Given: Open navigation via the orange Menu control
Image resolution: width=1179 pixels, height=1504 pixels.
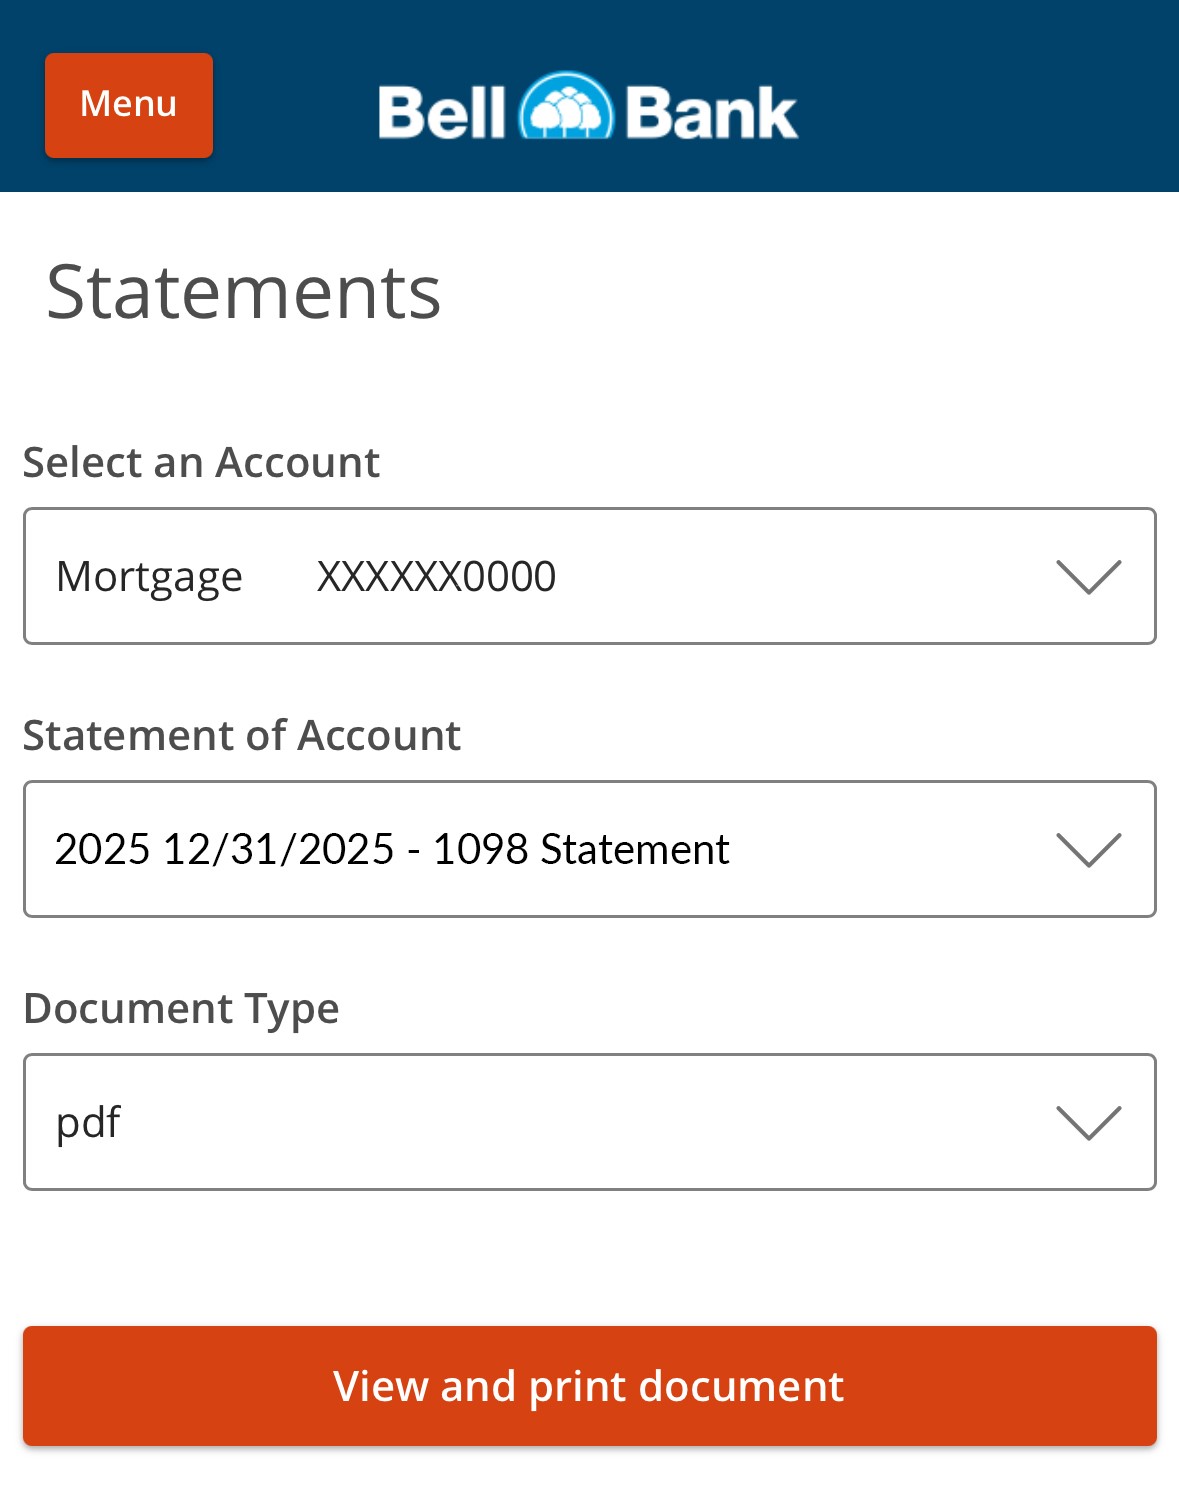Looking at the screenshot, I should pos(128,104).
